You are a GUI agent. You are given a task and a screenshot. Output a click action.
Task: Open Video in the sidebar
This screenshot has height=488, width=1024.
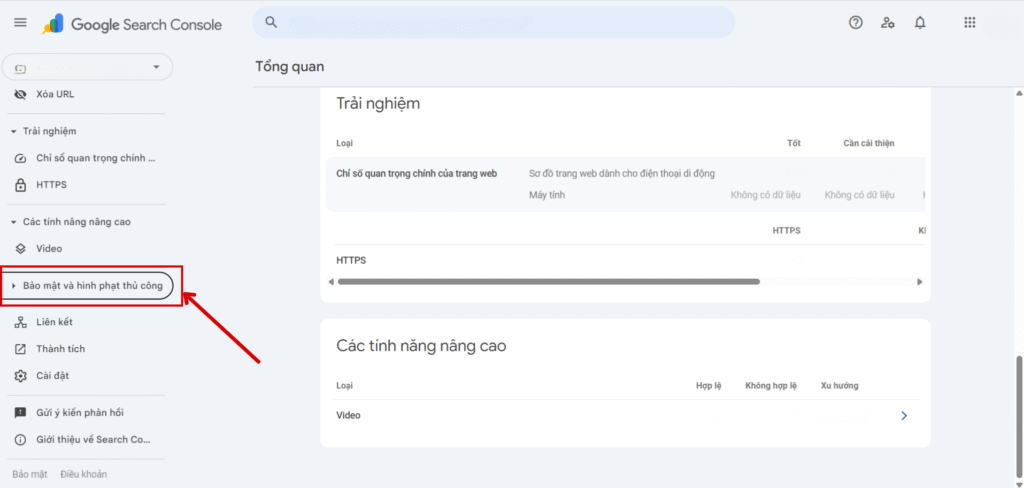[49, 249]
